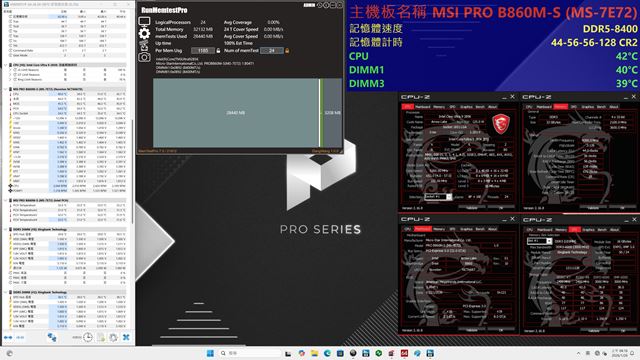Click the network computers icon in HWiNFO toolbar
Screen dimensions: 640x360
pyautogui.click(x=52, y=337)
